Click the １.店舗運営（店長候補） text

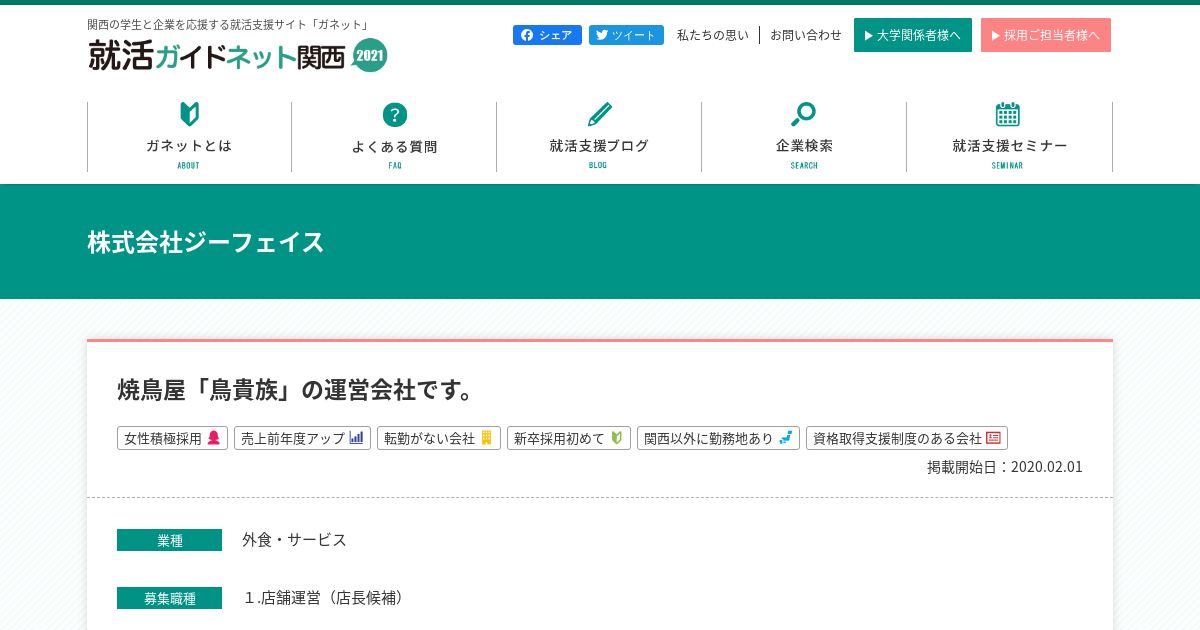[x=325, y=598]
